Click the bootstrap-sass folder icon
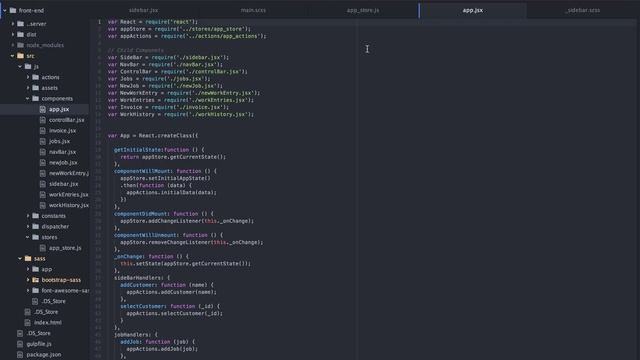 point(36,280)
